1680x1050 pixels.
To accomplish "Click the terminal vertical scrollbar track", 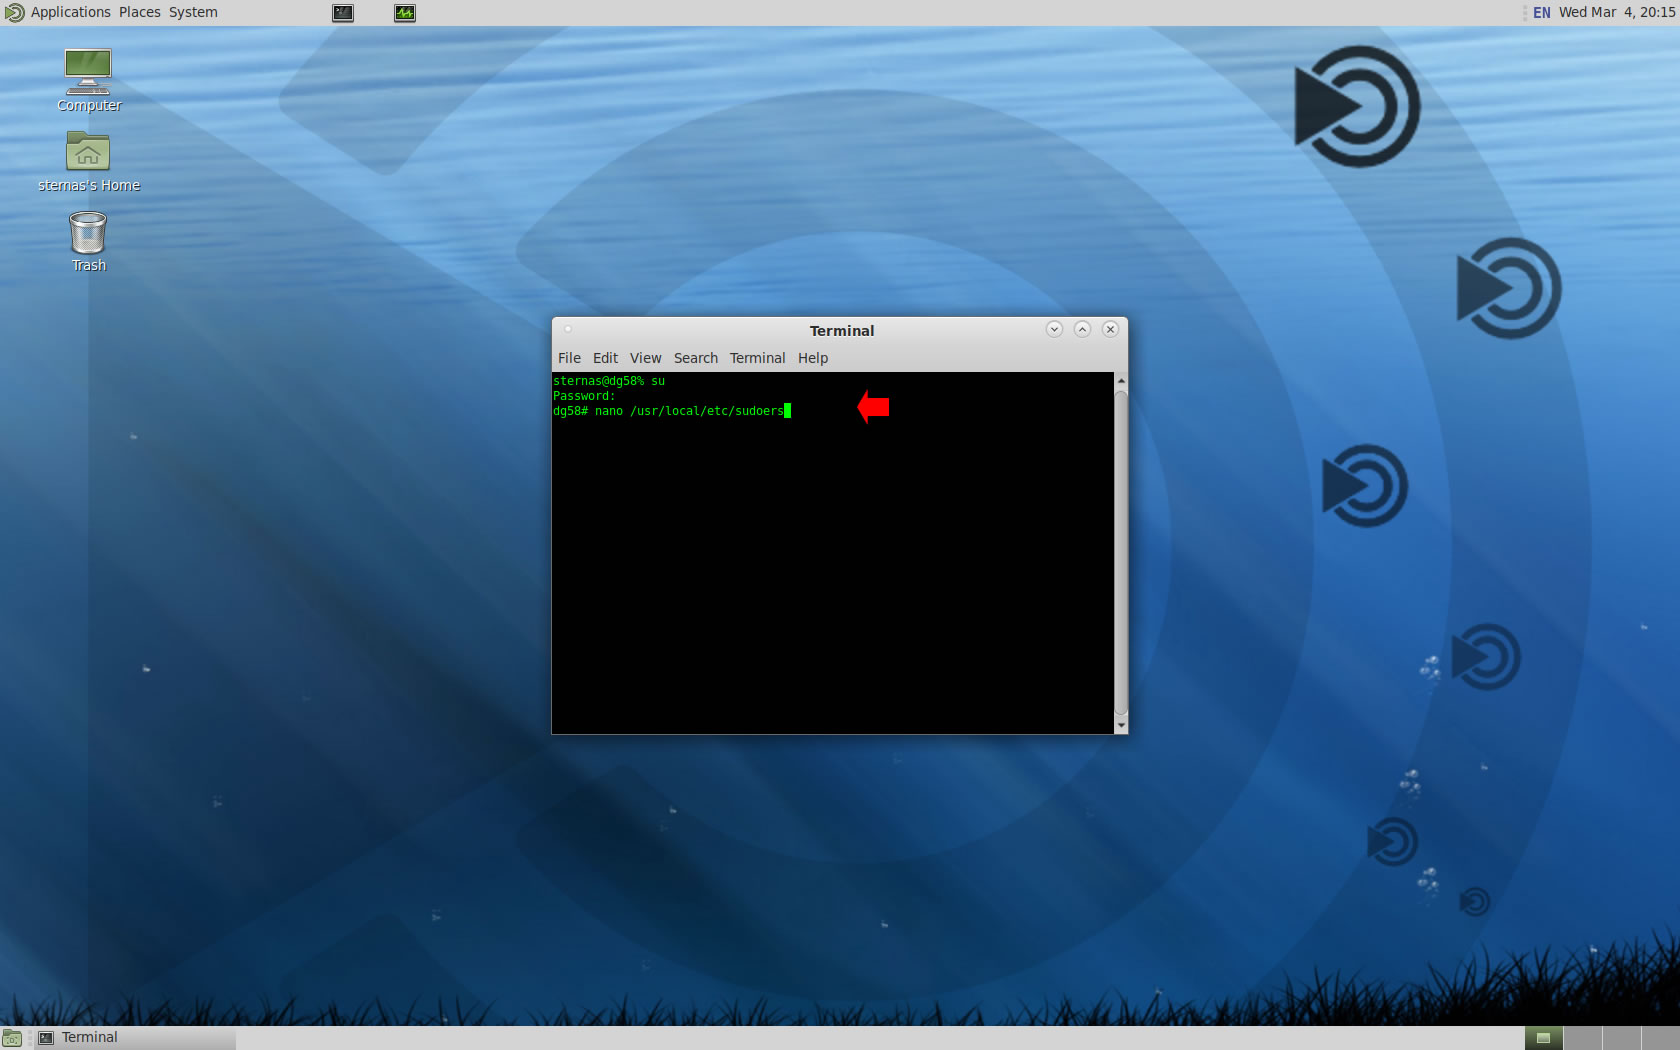I will (x=1121, y=552).
